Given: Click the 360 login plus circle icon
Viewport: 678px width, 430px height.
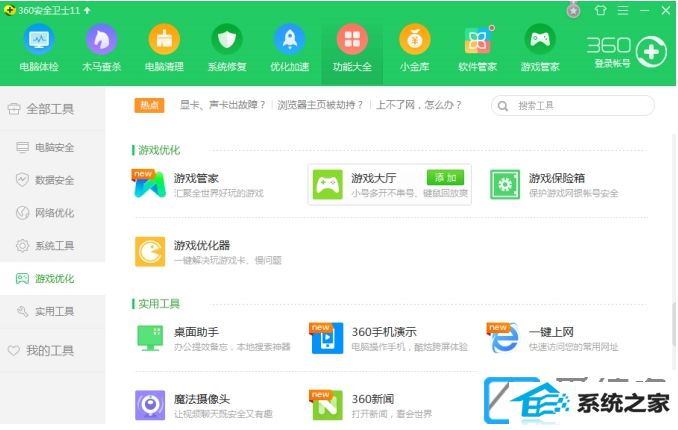Looking at the screenshot, I should (651, 52).
